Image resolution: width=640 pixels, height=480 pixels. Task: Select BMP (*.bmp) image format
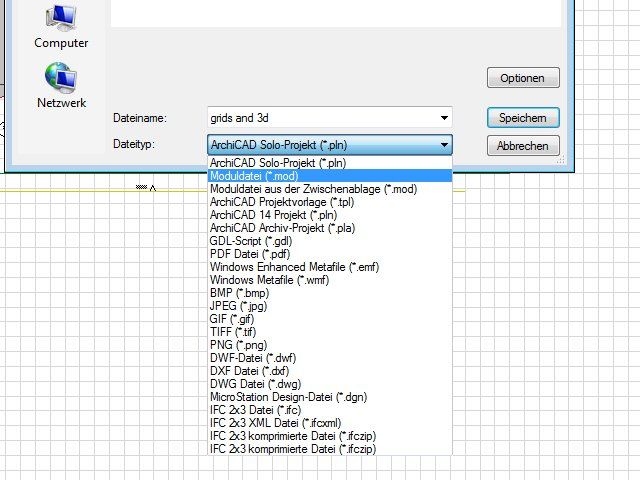click(330, 293)
